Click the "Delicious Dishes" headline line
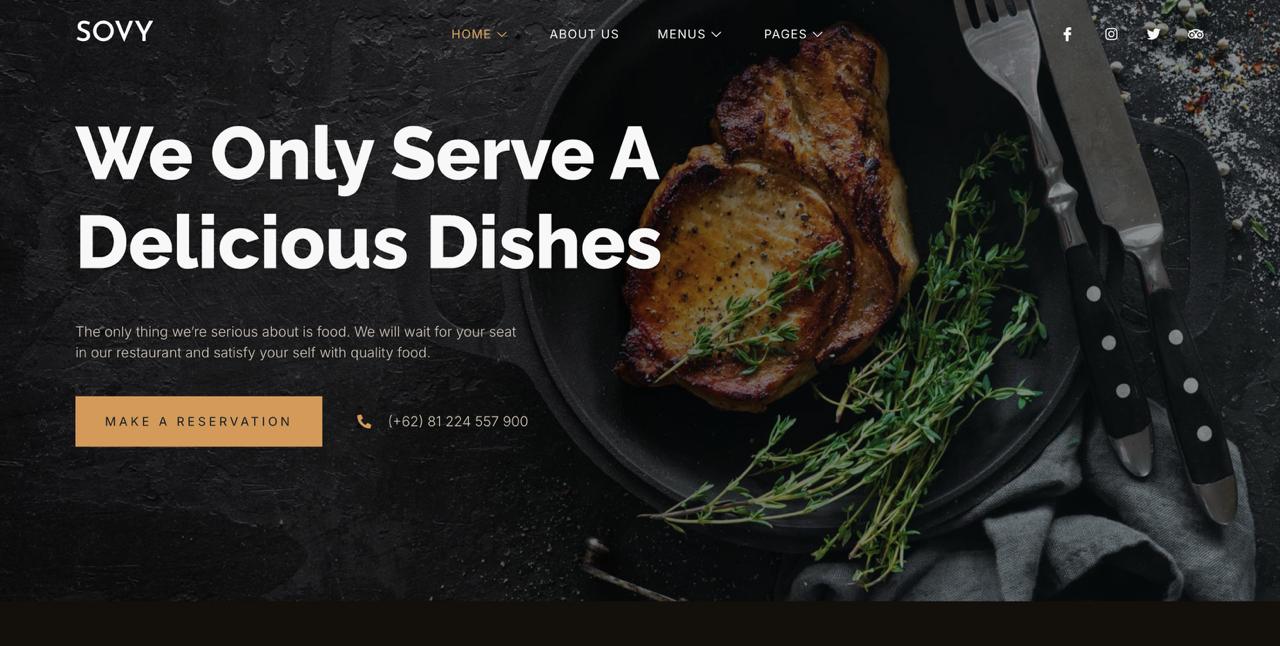 point(368,241)
